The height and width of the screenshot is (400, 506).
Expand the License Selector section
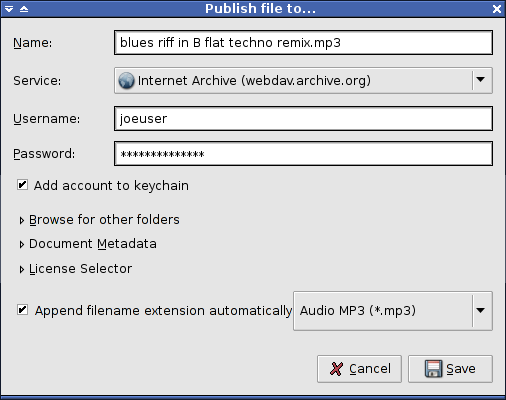tap(76, 269)
